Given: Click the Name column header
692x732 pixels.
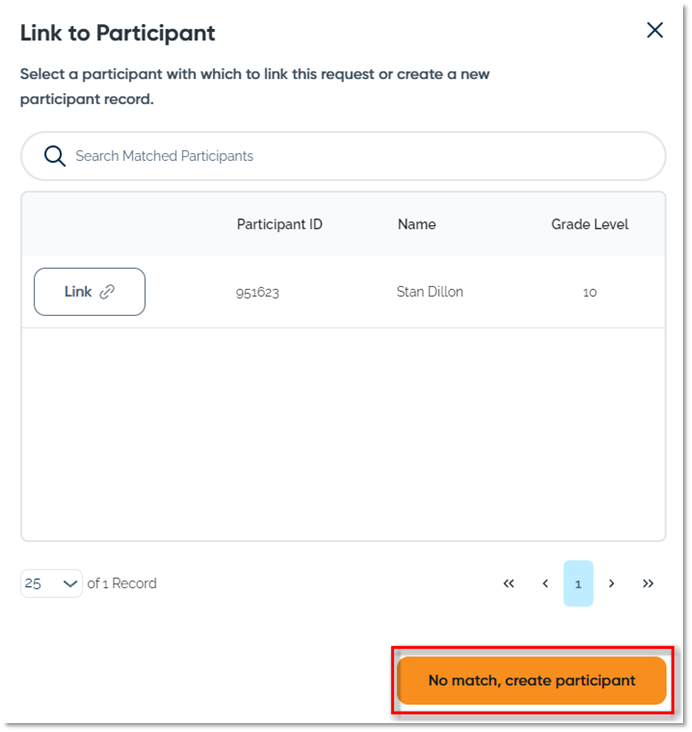Looking at the screenshot, I should point(416,224).
